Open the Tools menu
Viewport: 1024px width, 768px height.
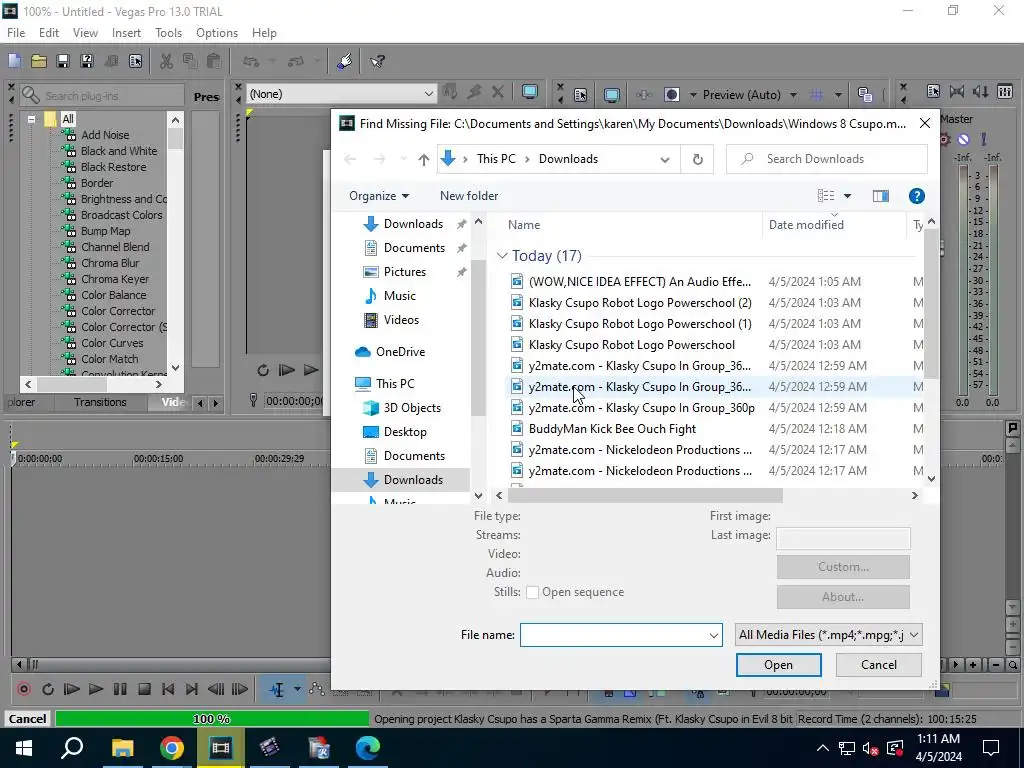[x=168, y=33]
